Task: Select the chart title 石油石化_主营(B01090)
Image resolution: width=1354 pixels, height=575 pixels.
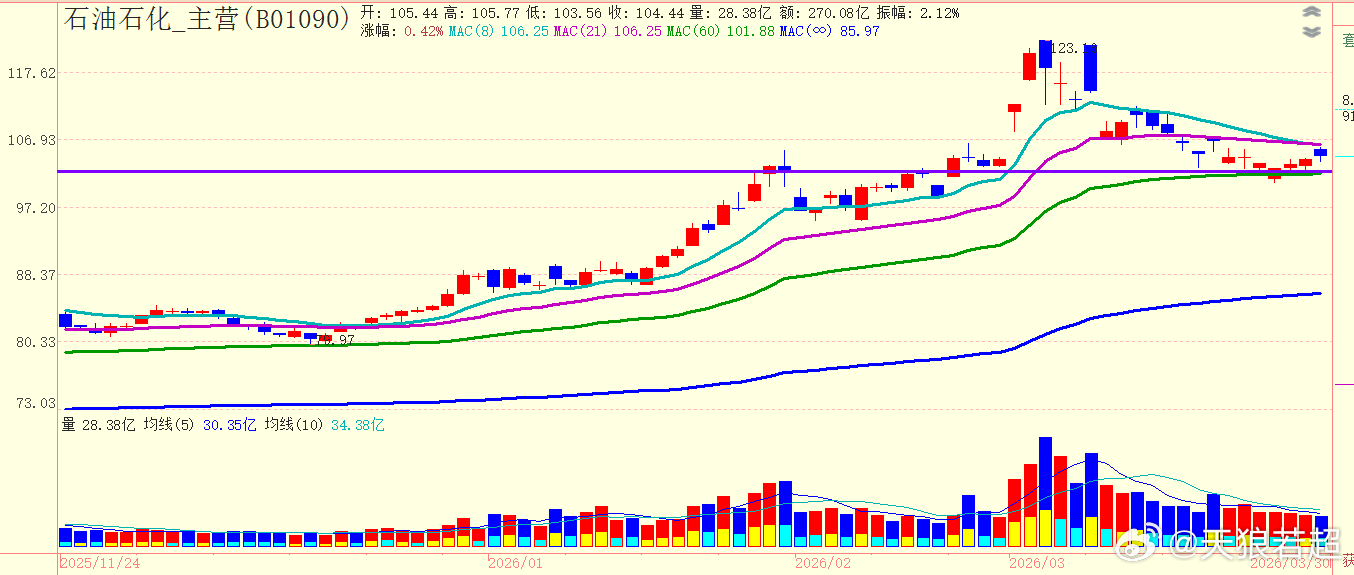Action: tap(208, 17)
